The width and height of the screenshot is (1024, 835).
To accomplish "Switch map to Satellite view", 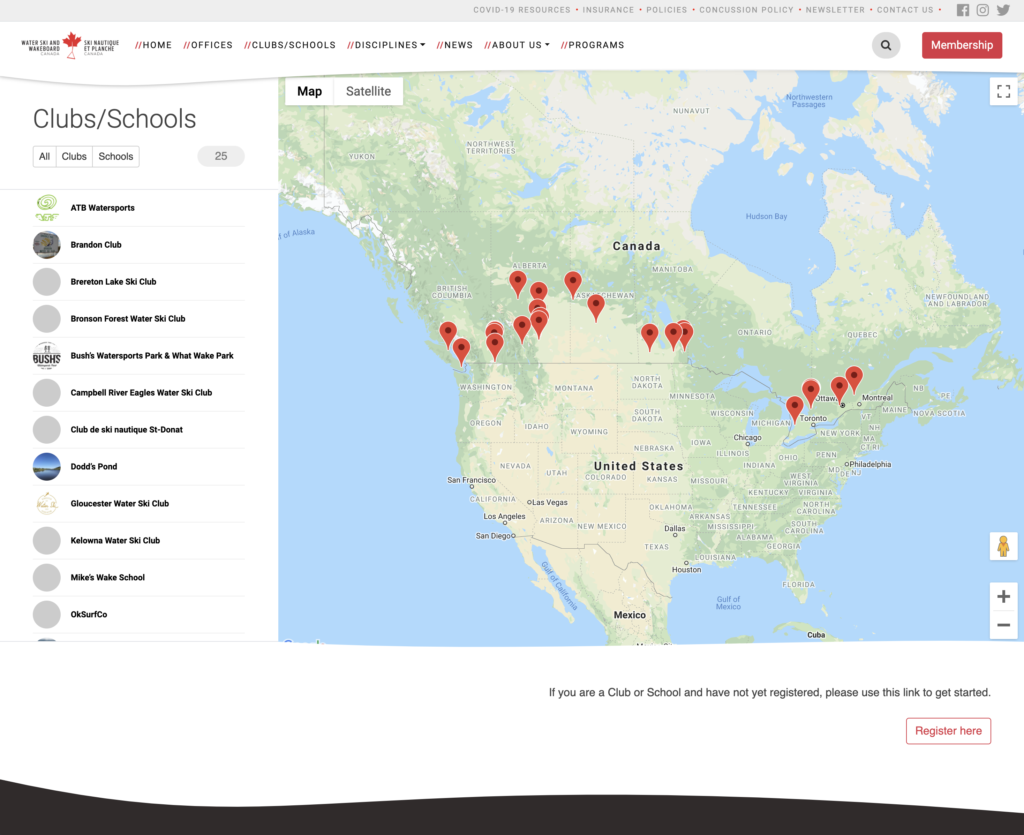I will [x=368, y=91].
